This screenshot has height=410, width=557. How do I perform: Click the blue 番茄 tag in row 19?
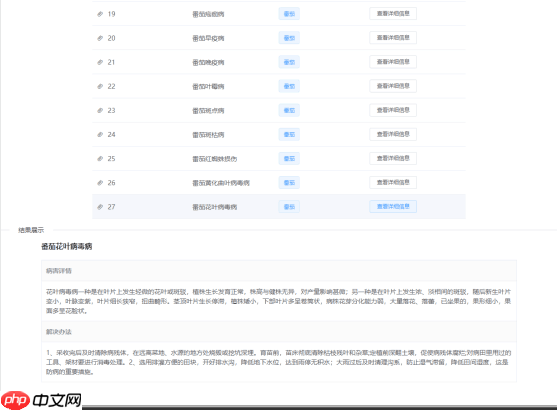click(x=289, y=14)
